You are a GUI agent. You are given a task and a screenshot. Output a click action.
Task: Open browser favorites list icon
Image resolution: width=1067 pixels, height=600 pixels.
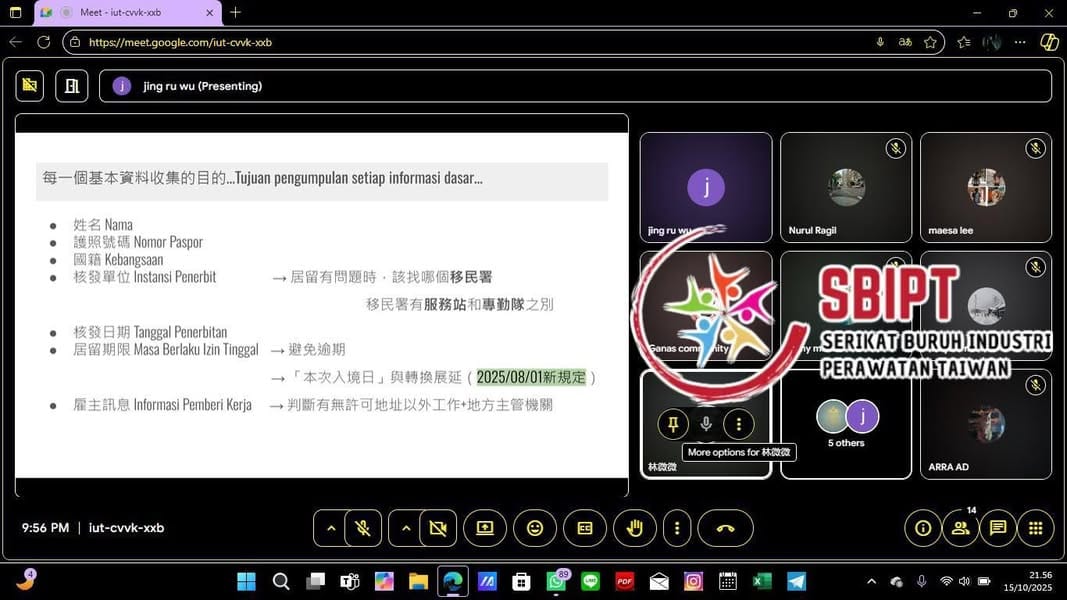pyautogui.click(x=964, y=42)
